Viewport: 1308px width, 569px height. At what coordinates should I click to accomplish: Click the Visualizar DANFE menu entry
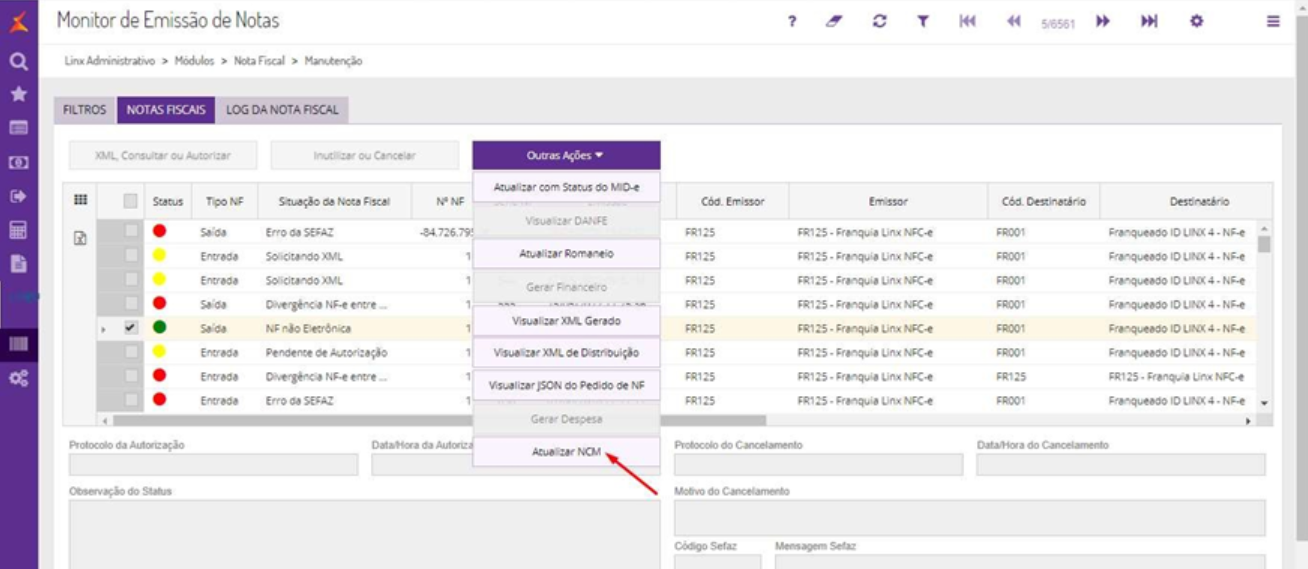pos(566,220)
